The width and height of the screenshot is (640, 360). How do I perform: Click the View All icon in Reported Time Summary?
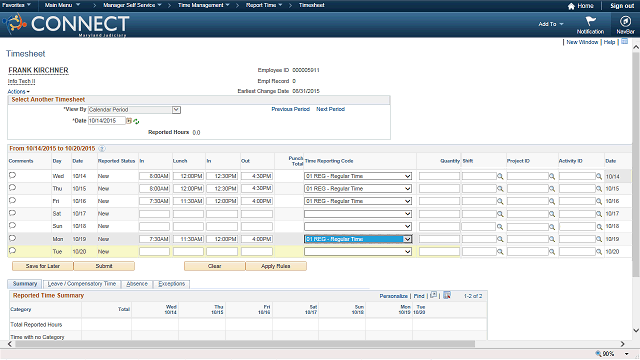433,295
